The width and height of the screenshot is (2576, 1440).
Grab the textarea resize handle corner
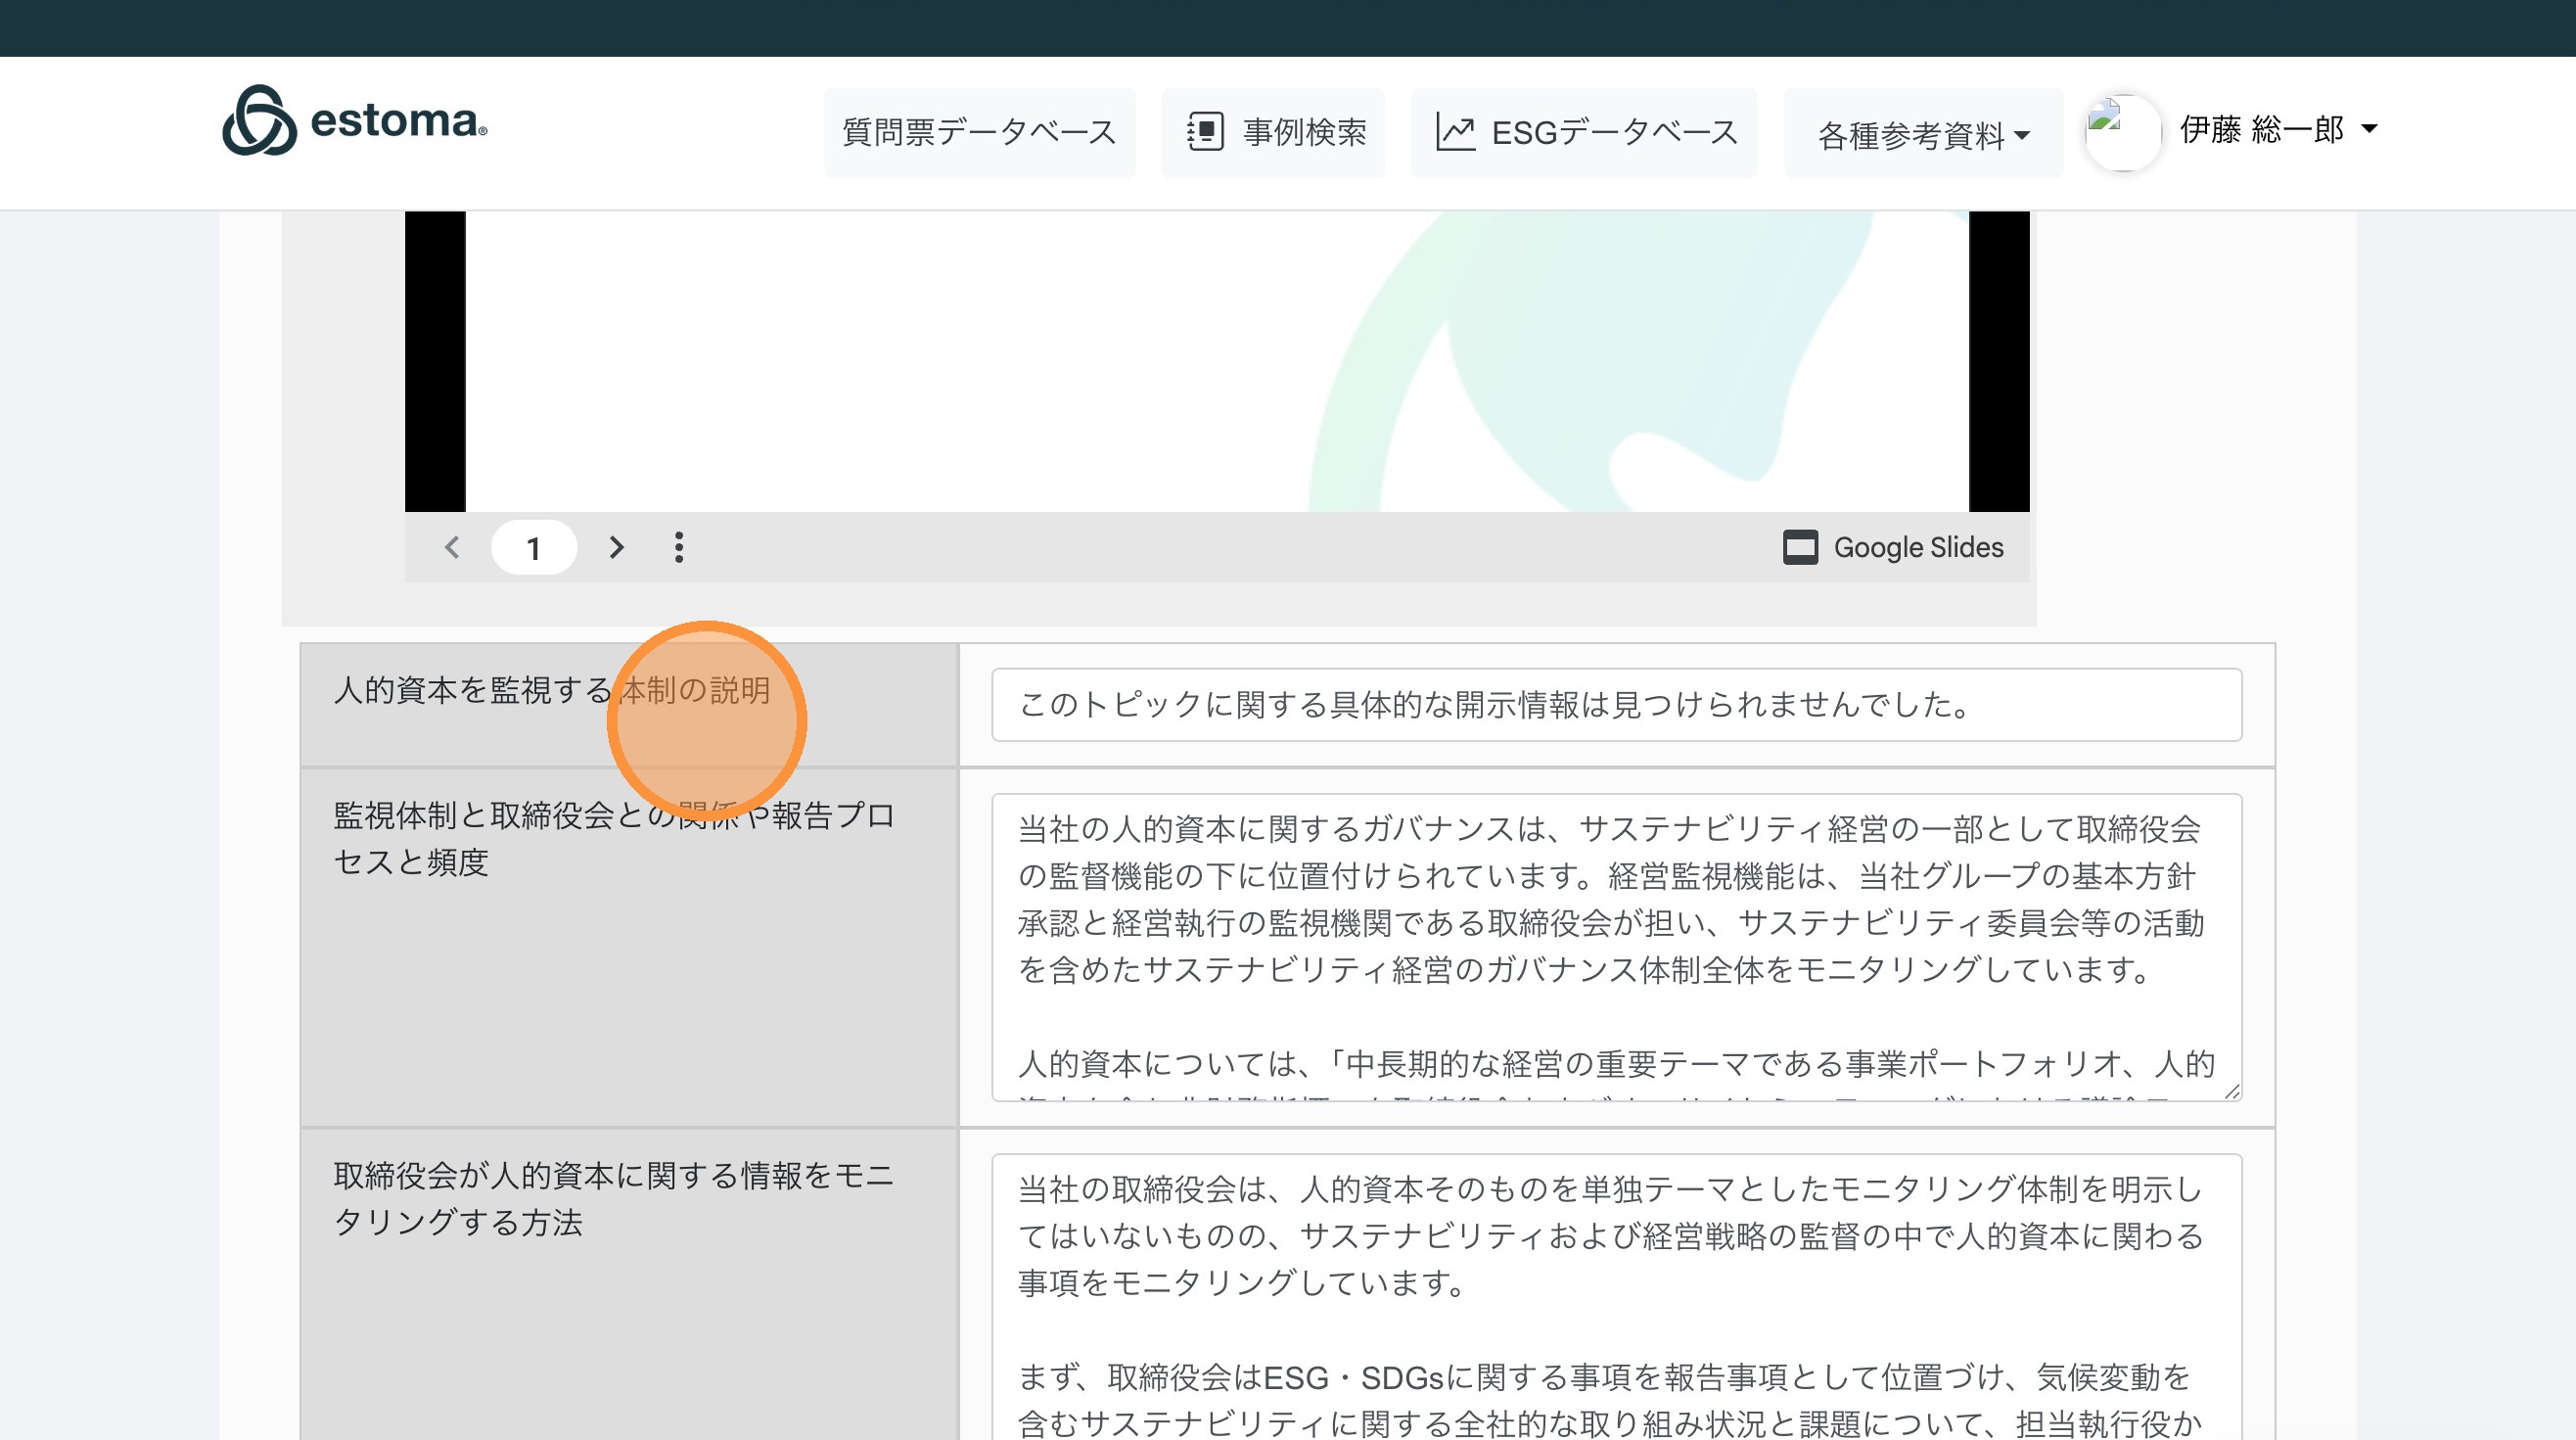2232,1092
